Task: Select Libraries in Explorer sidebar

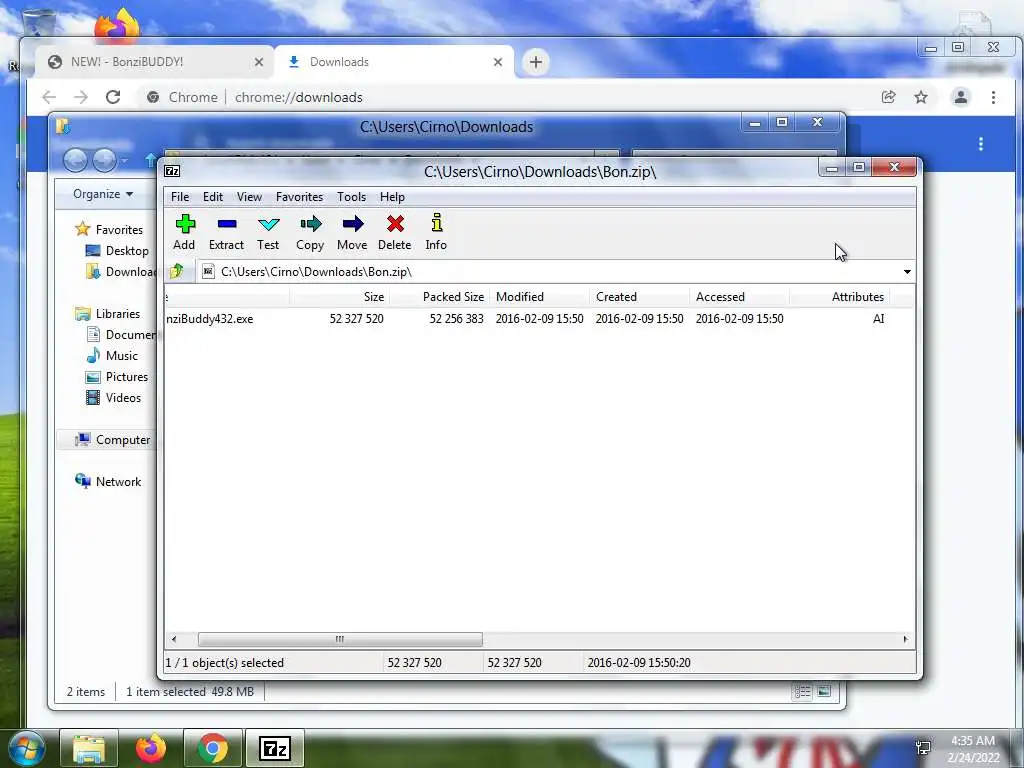Action: 108,313
